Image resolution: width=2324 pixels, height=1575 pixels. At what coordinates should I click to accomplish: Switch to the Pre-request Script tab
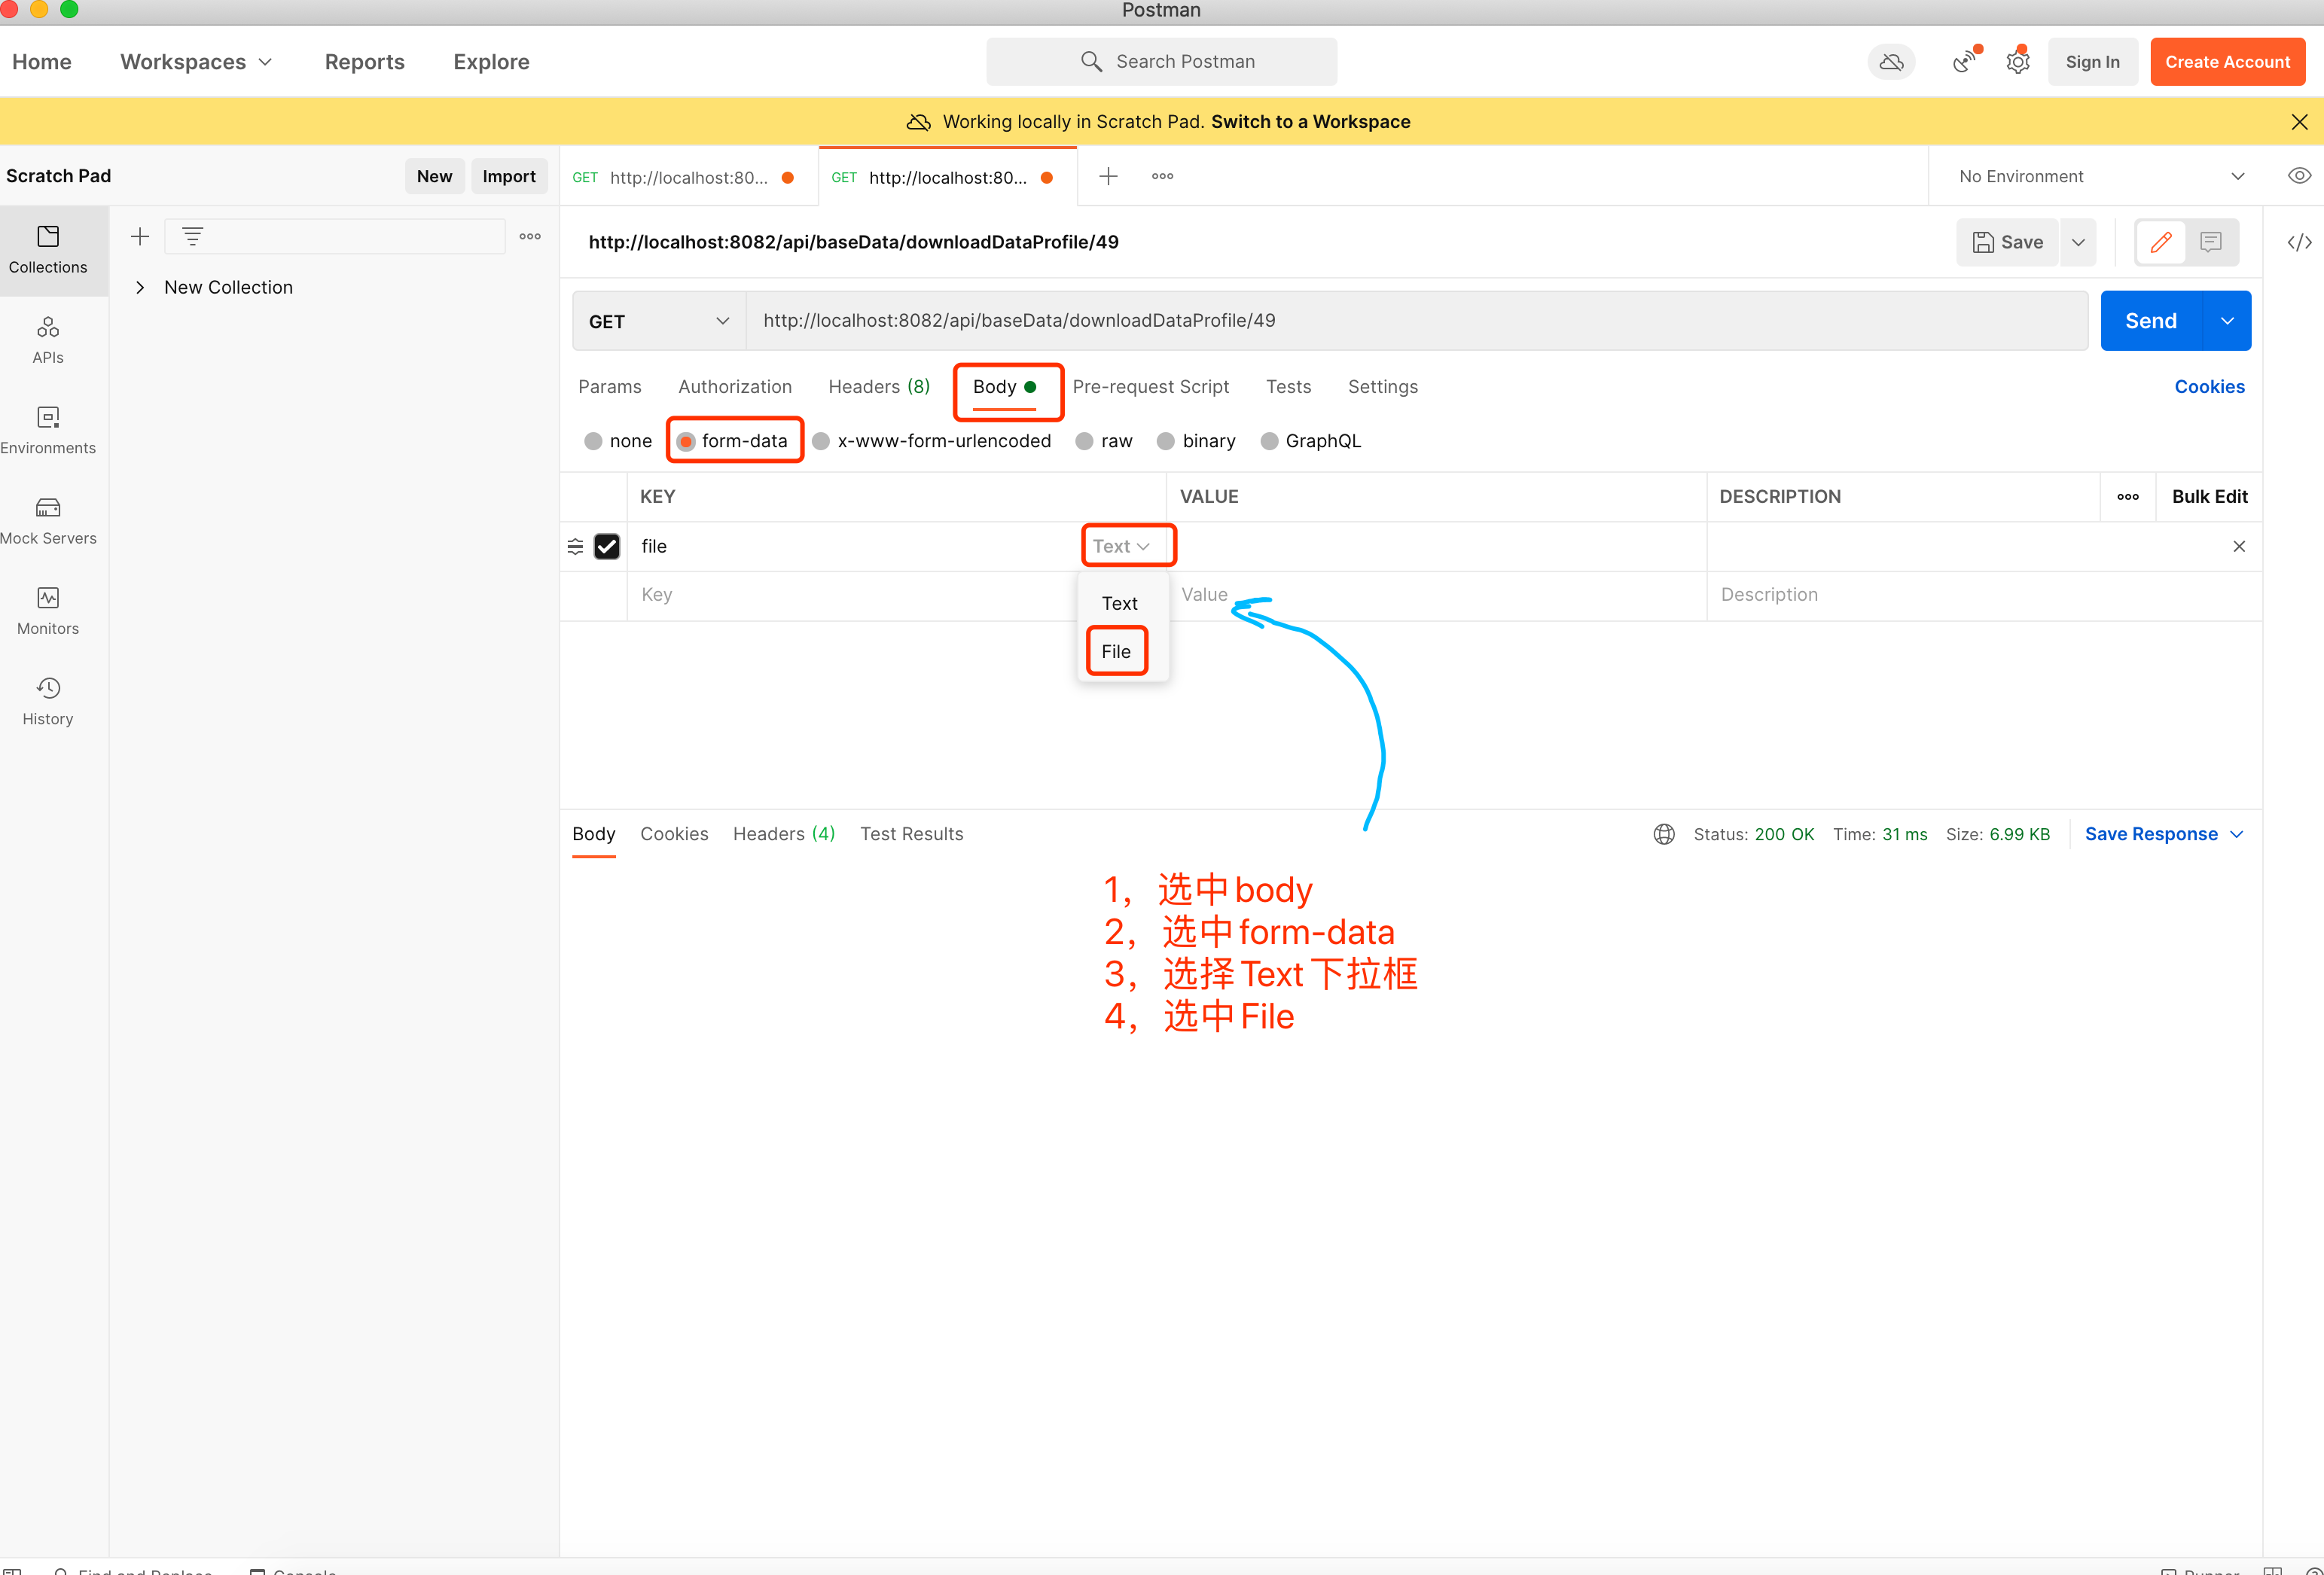1151,387
